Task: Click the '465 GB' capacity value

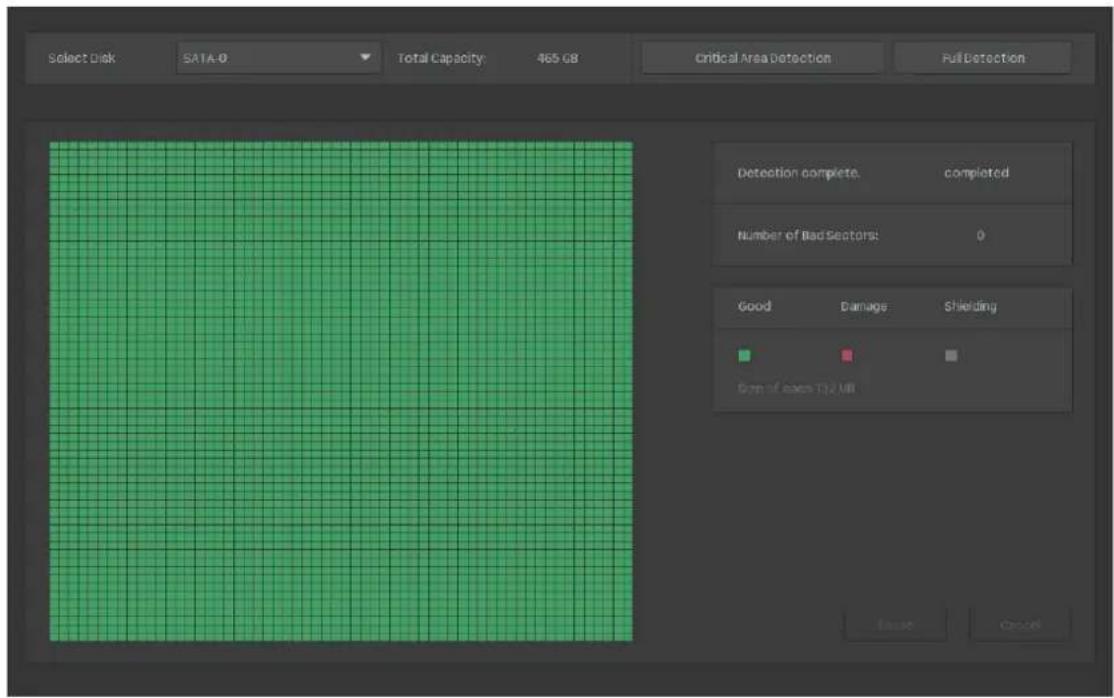Action: (x=557, y=58)
